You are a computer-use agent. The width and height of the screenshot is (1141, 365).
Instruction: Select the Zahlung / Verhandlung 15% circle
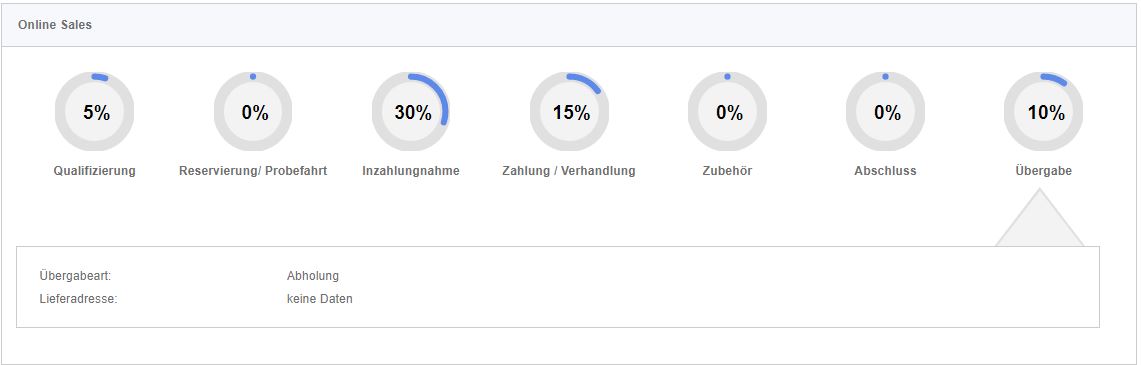point(569,112)
